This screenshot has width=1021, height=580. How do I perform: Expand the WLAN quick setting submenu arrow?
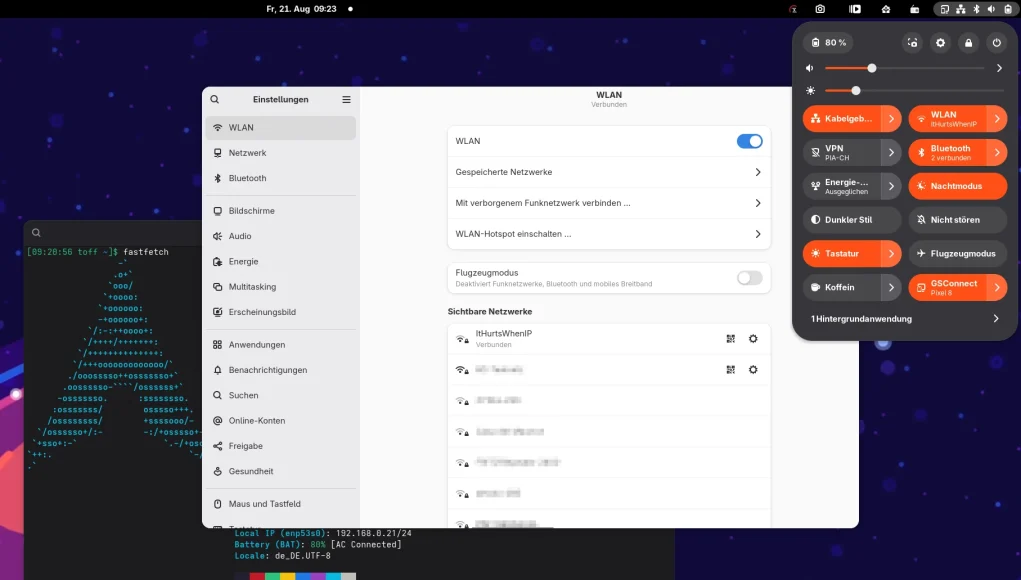(997, 118)
